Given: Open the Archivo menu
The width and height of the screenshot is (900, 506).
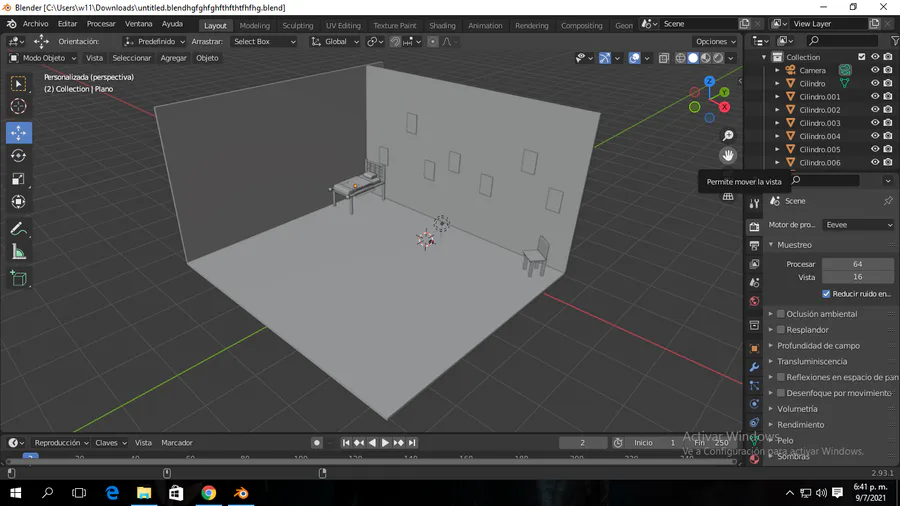Looking at the screenshot, I should 36,24.
